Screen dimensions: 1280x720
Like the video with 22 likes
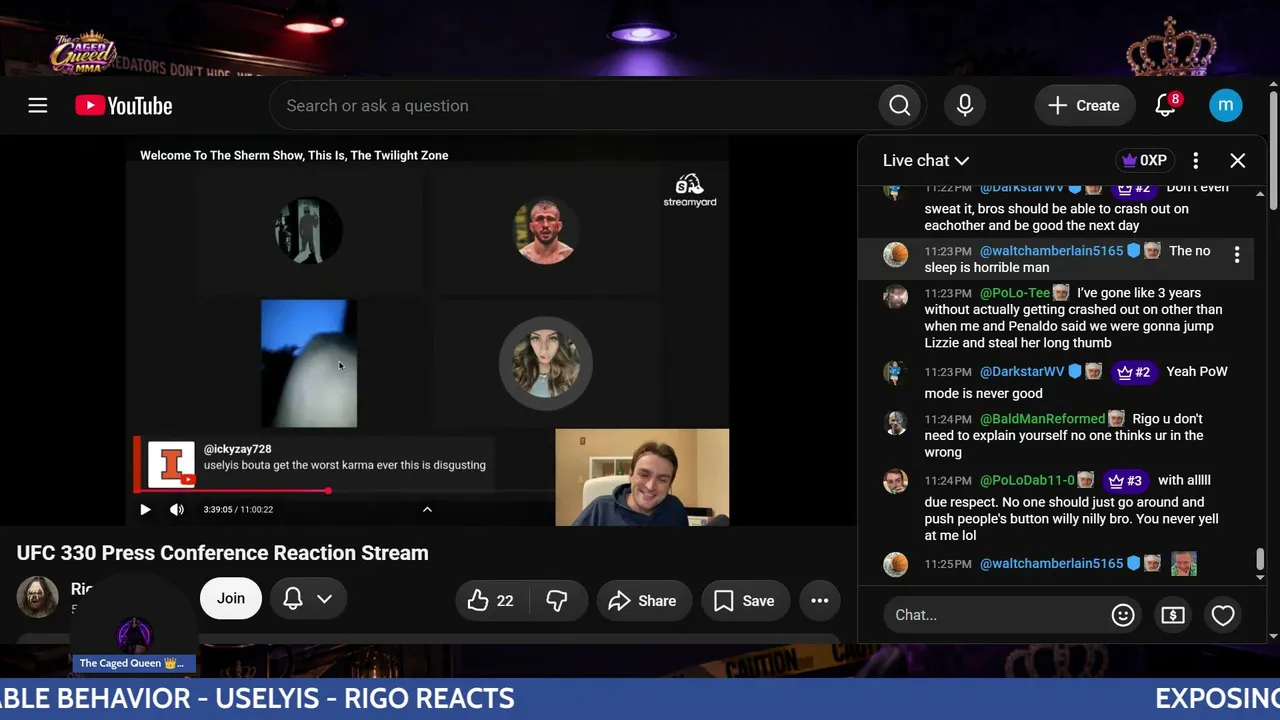[491, 601]
